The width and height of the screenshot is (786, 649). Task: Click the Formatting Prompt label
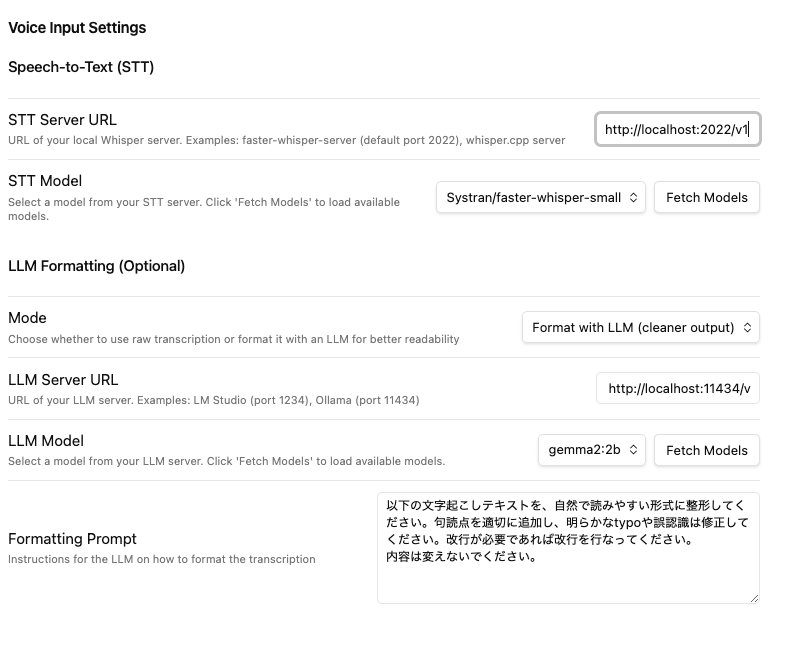click(72, 539)
